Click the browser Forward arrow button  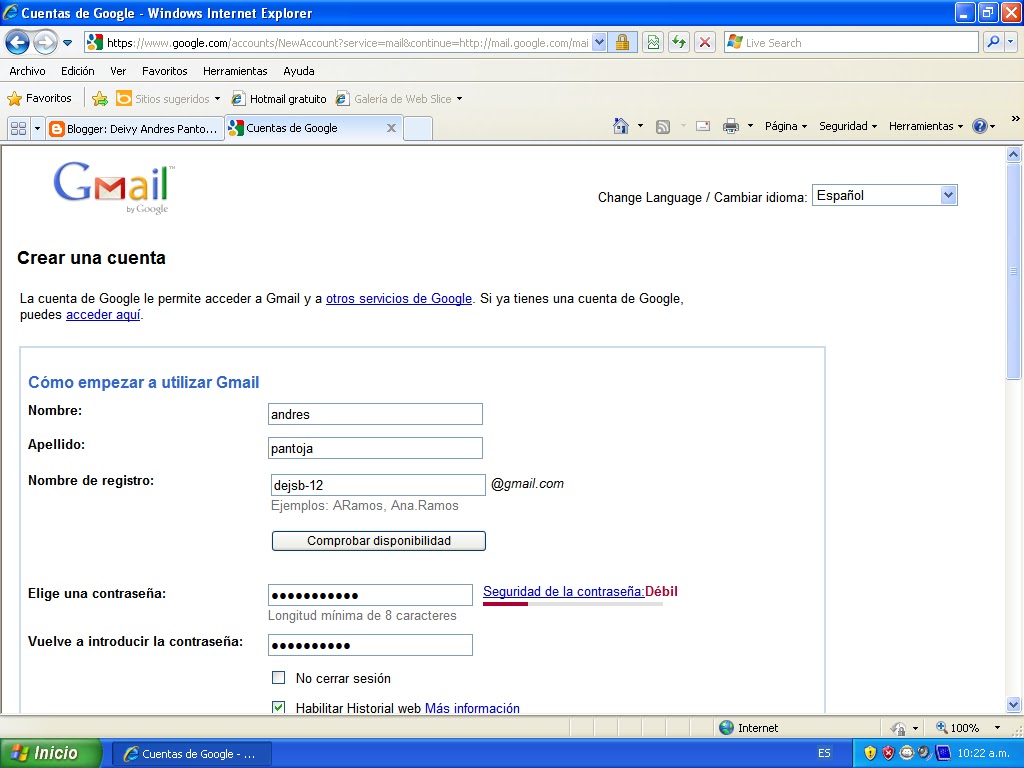[x=45, y=43]
